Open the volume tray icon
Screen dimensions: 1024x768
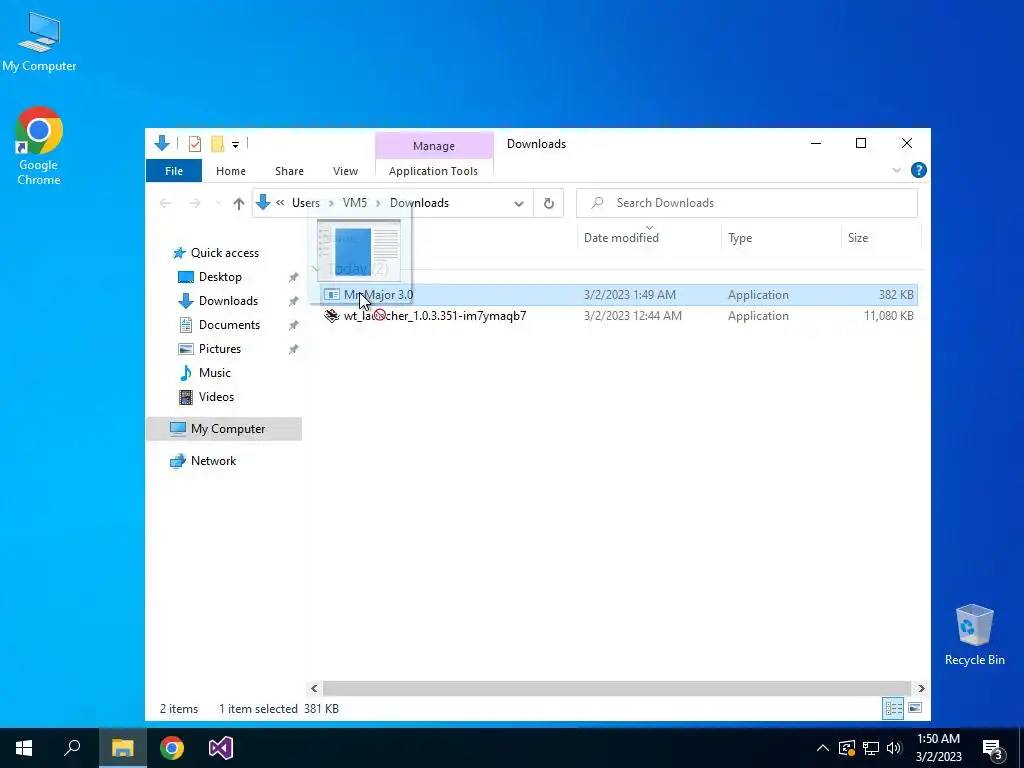[x=894, y=748]
